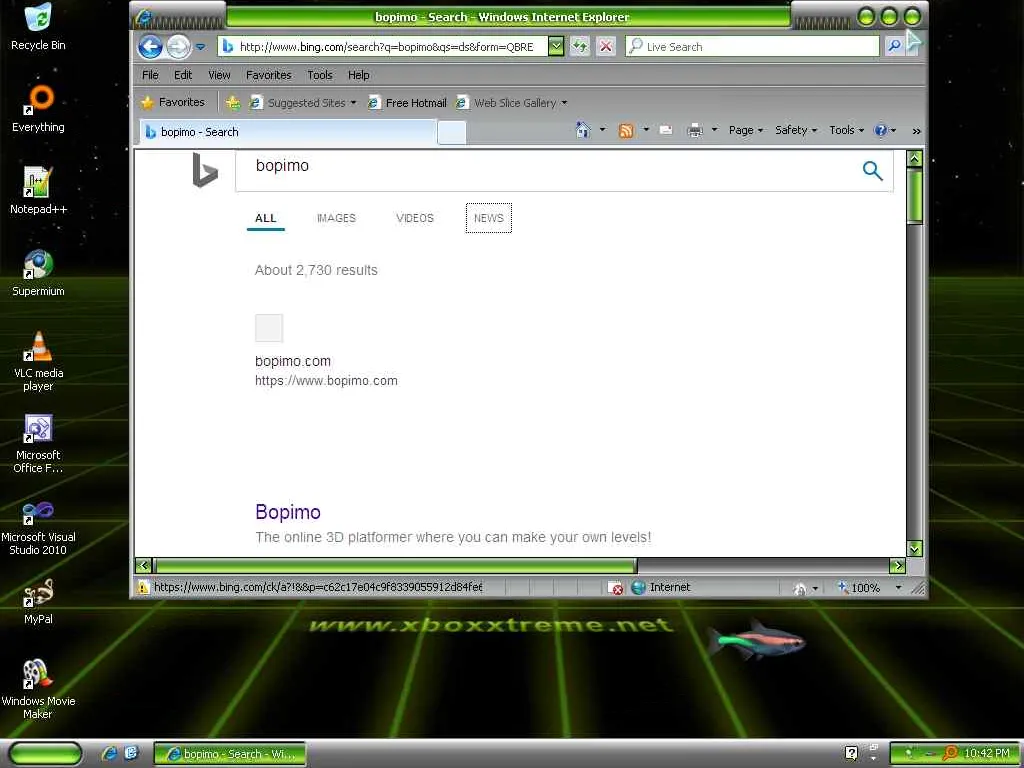Open the File menu

click(150, 75)
